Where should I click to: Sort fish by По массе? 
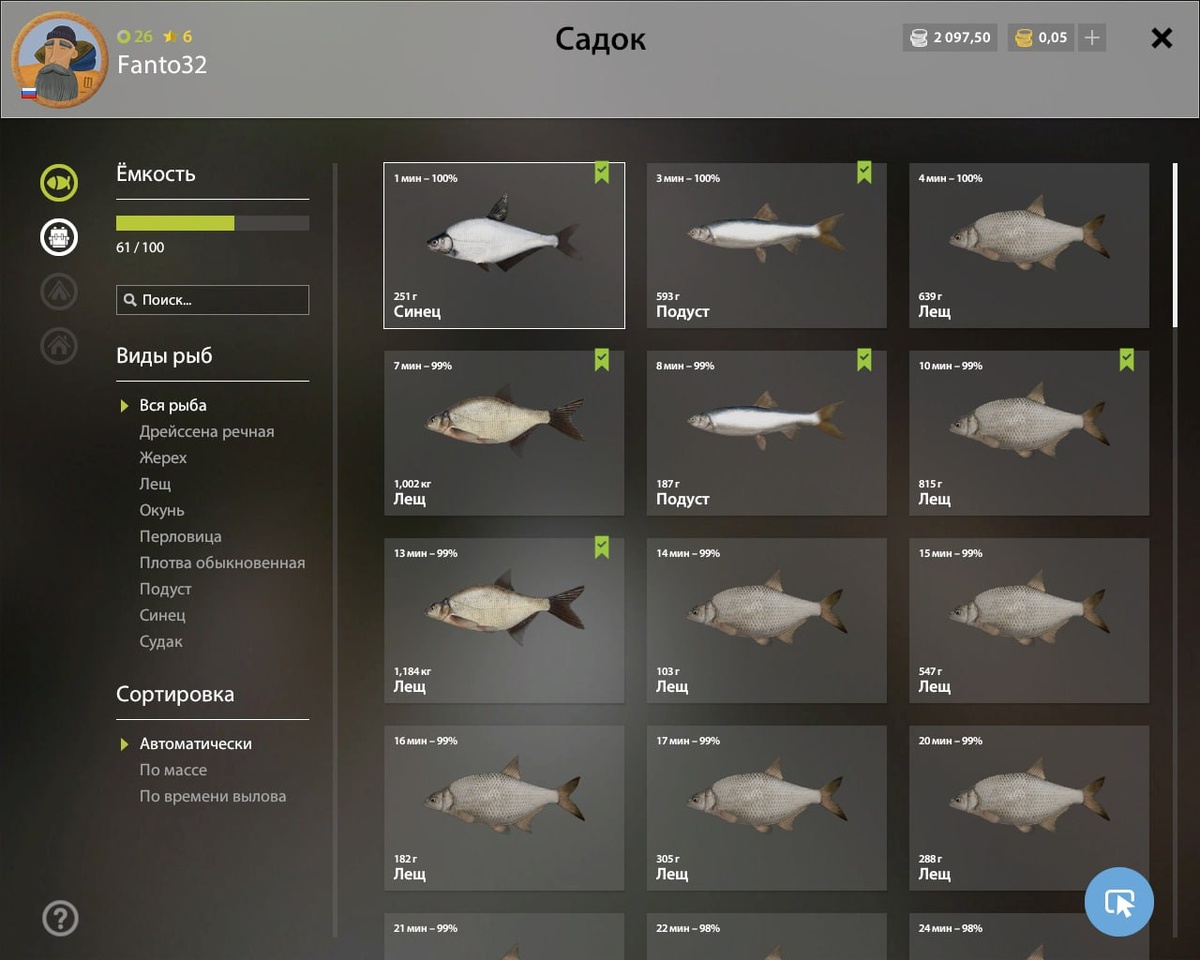point(173,770)
